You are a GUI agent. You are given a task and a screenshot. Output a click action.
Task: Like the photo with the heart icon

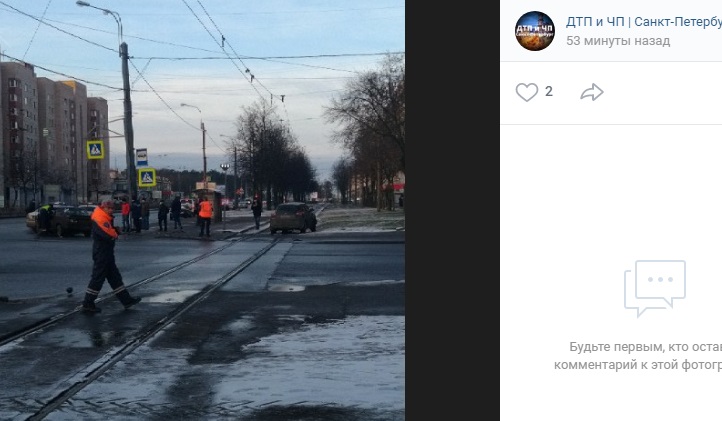point(527,92)
